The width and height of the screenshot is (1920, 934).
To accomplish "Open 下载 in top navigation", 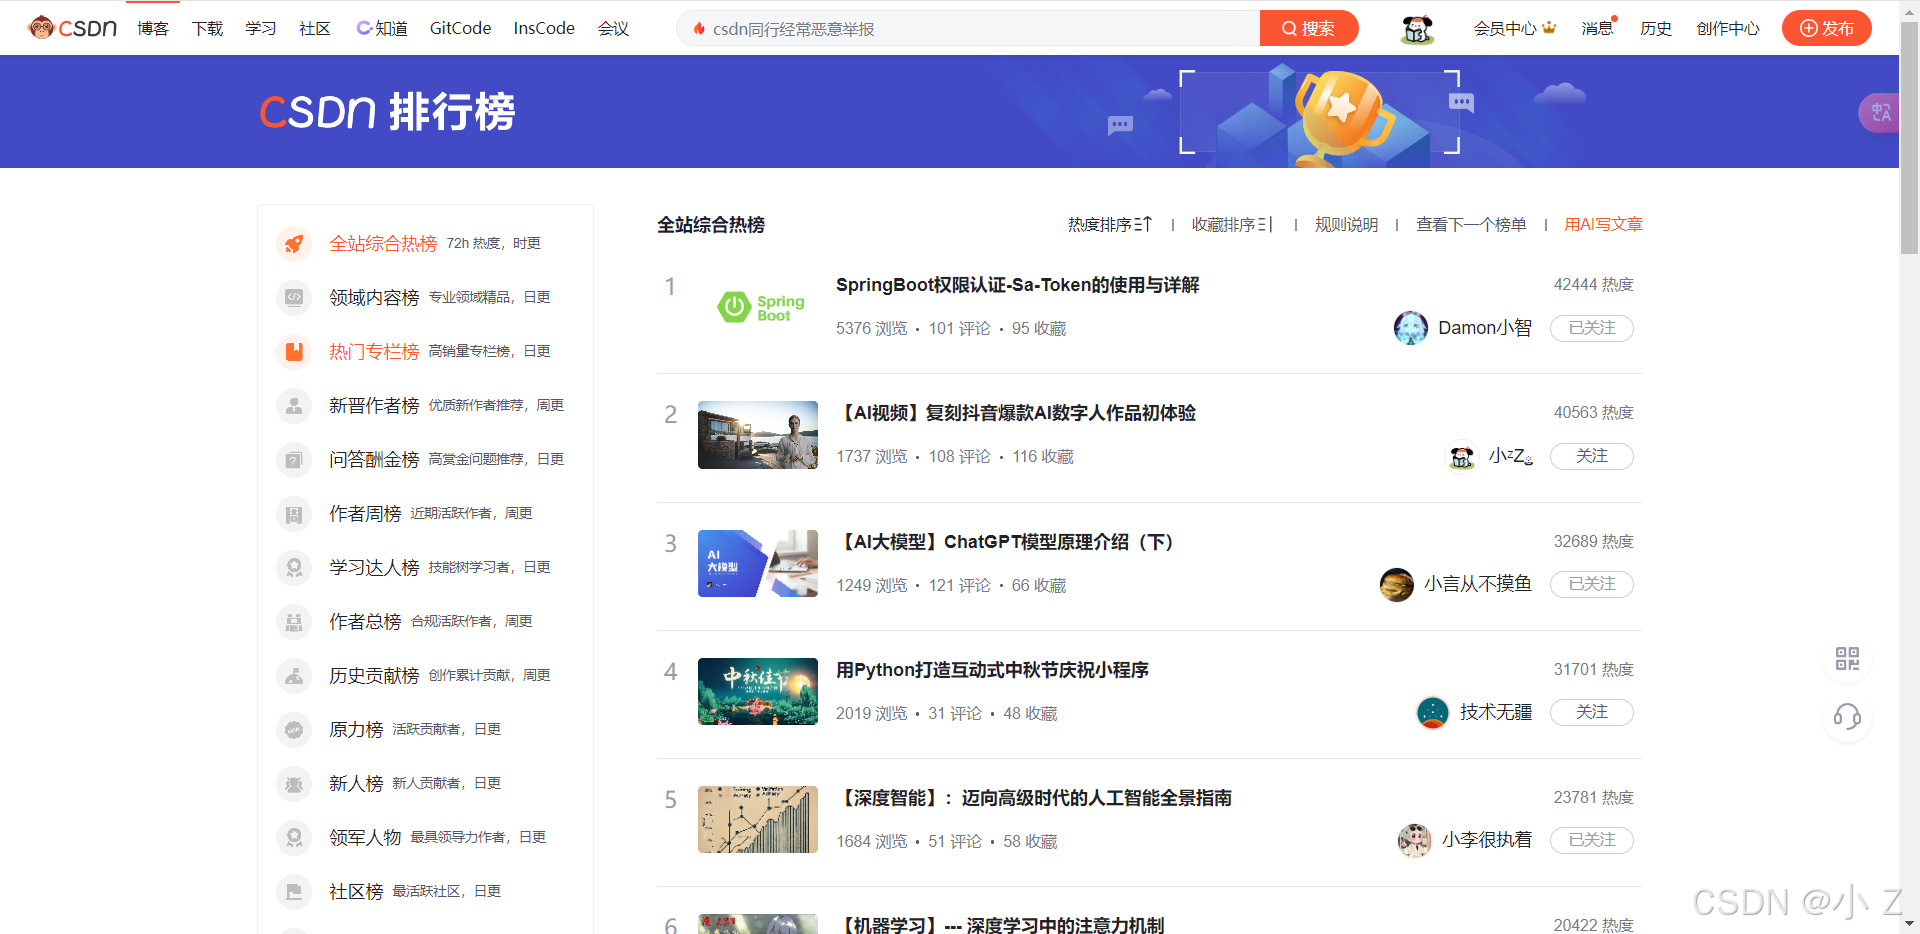I will pyautogui.click(x=207, y=28).
